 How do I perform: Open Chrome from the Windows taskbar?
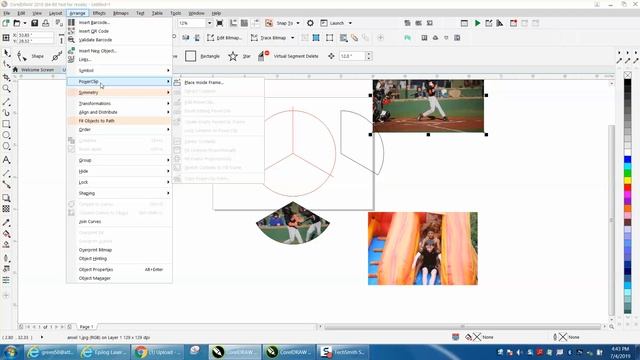159,352
